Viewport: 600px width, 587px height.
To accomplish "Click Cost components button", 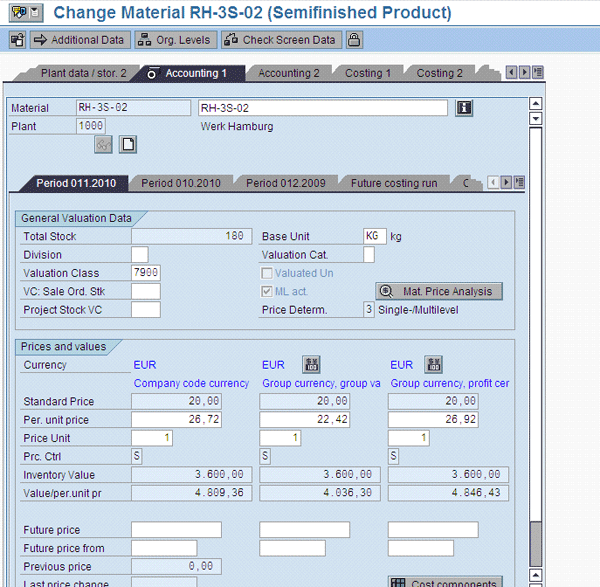I will pyautogui.click(x=445, y=582).
